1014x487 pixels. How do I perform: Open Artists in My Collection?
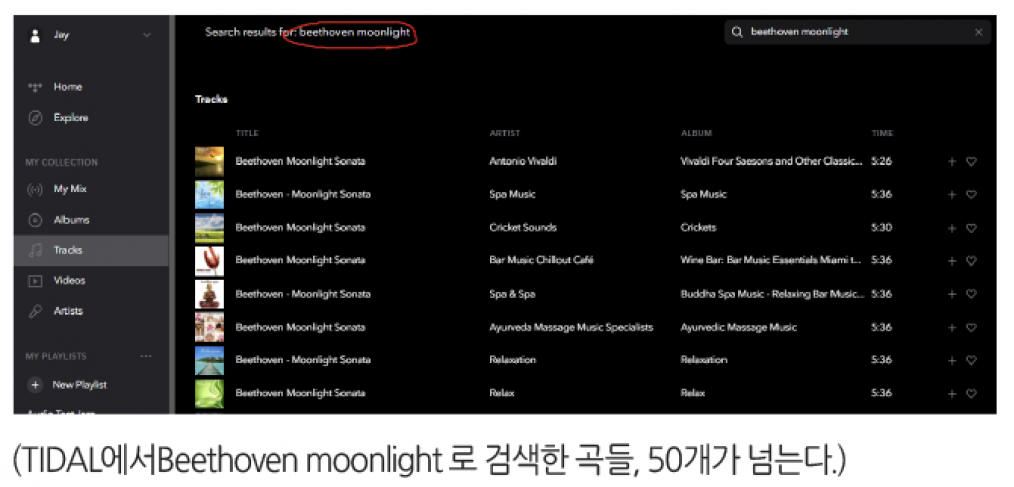tap(68, 311)
